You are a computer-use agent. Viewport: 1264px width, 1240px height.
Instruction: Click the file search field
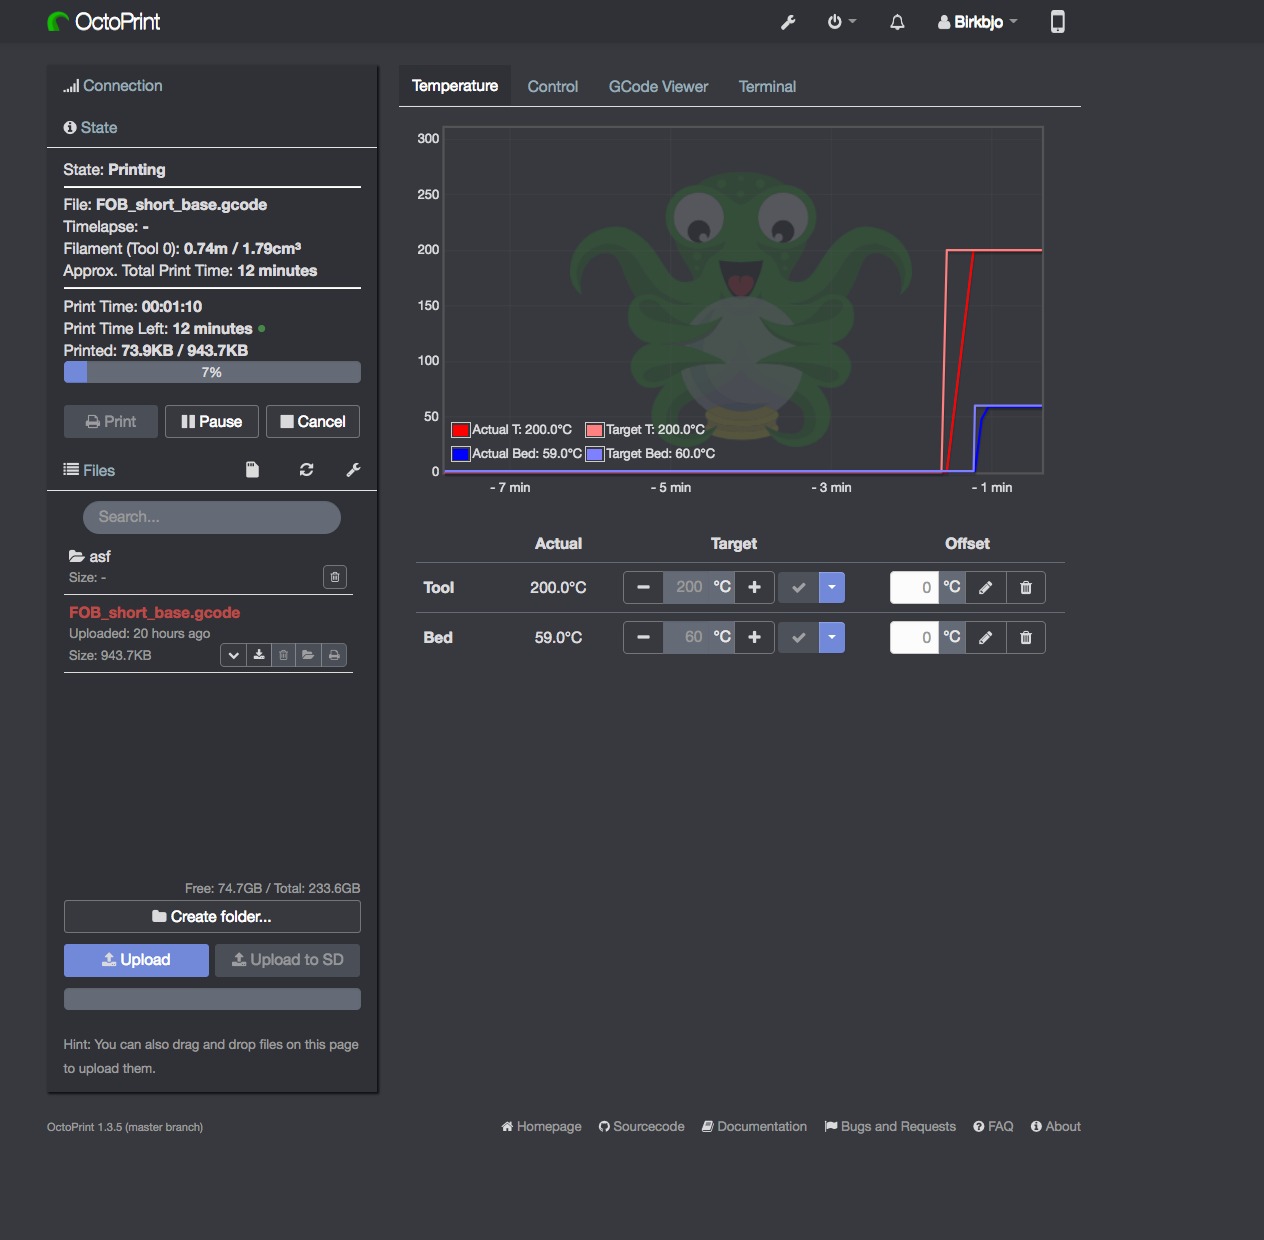click(212, 517)
